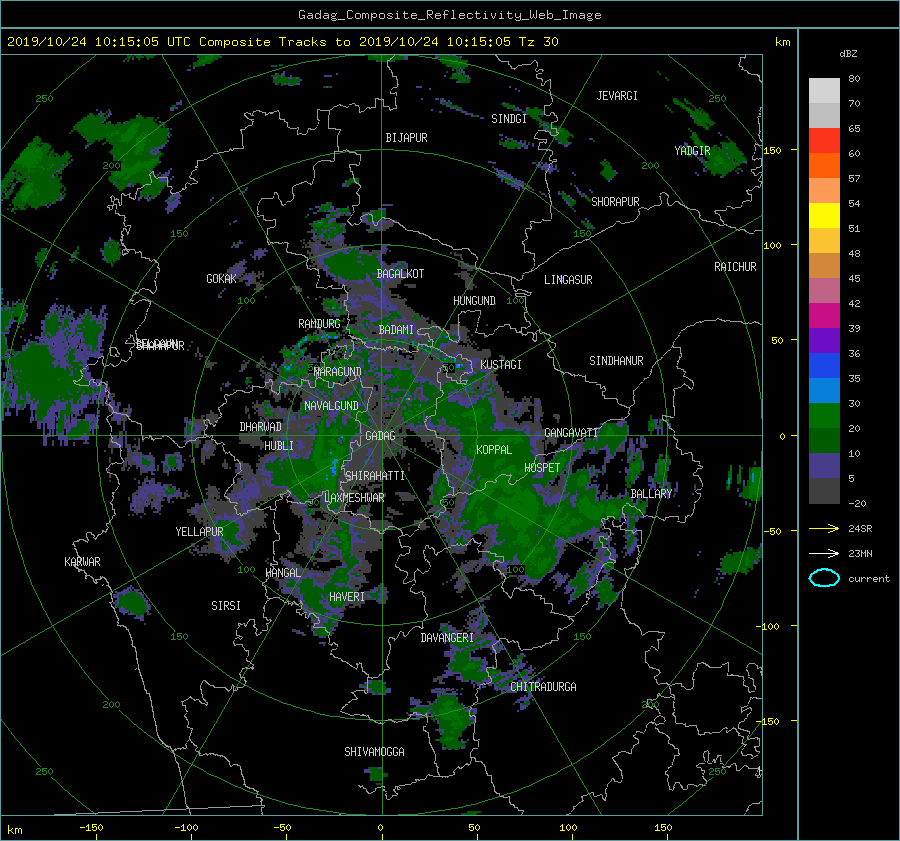This screenshot has width=900, height=841.
Task: Click the 'km' label at bottom-left axis
Action: [15, 830]
